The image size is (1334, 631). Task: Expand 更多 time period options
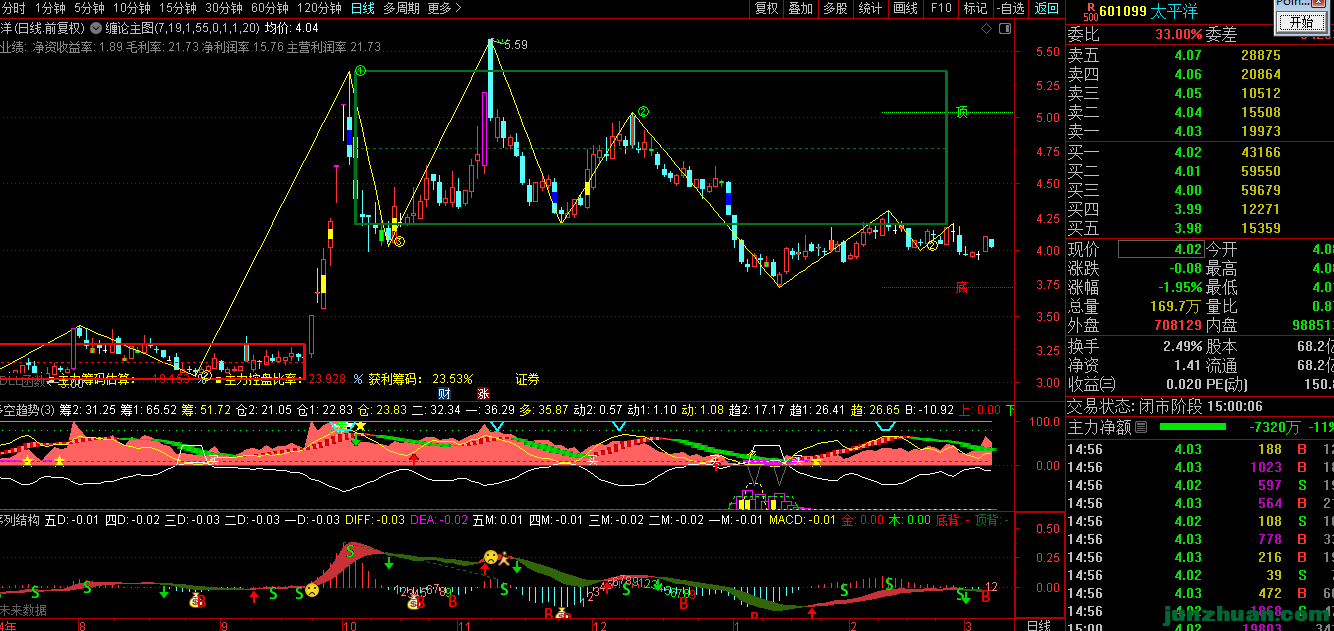tap(444, 8)
